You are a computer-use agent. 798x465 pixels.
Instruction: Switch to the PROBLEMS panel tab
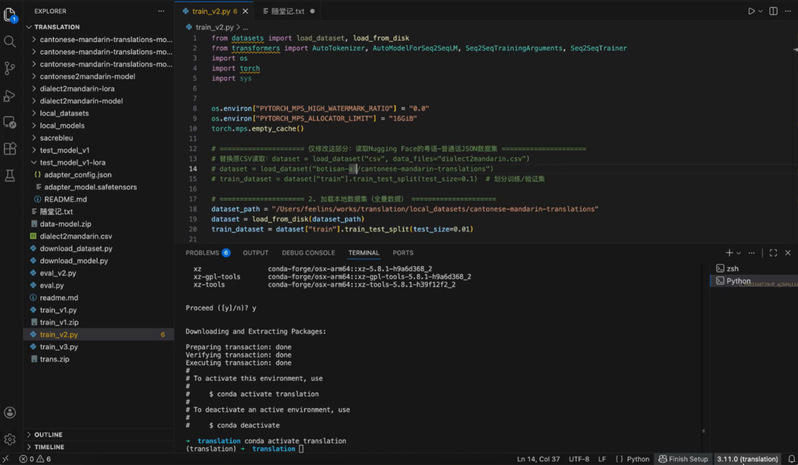pyautogui.click(x=202, y=253)
